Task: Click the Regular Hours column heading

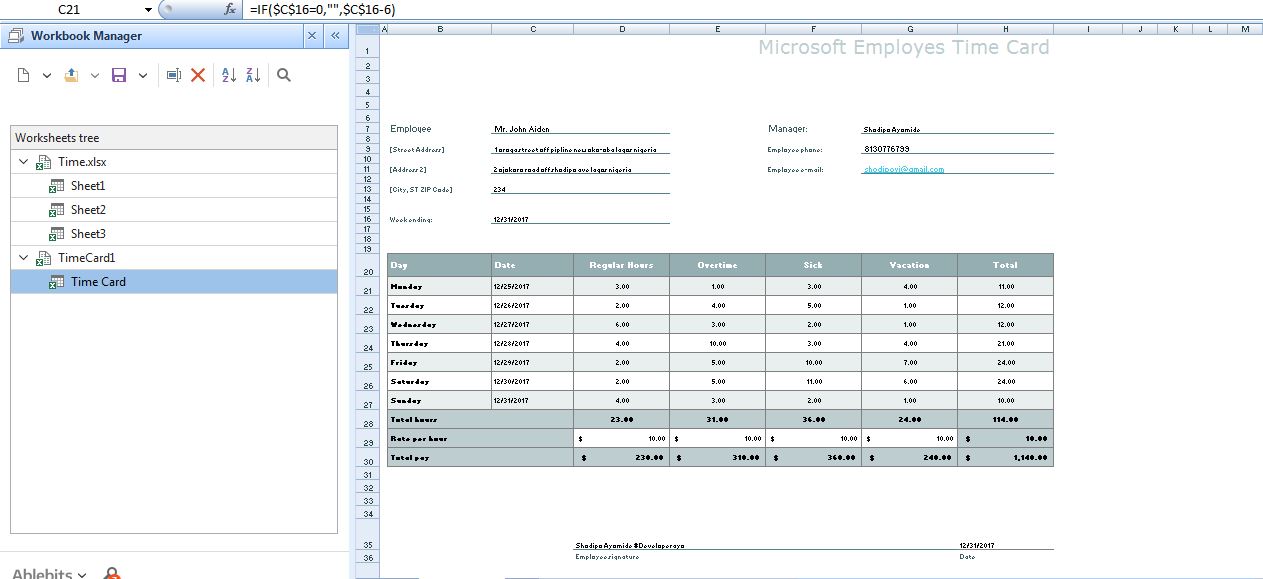Action: (x=621, y=265)
